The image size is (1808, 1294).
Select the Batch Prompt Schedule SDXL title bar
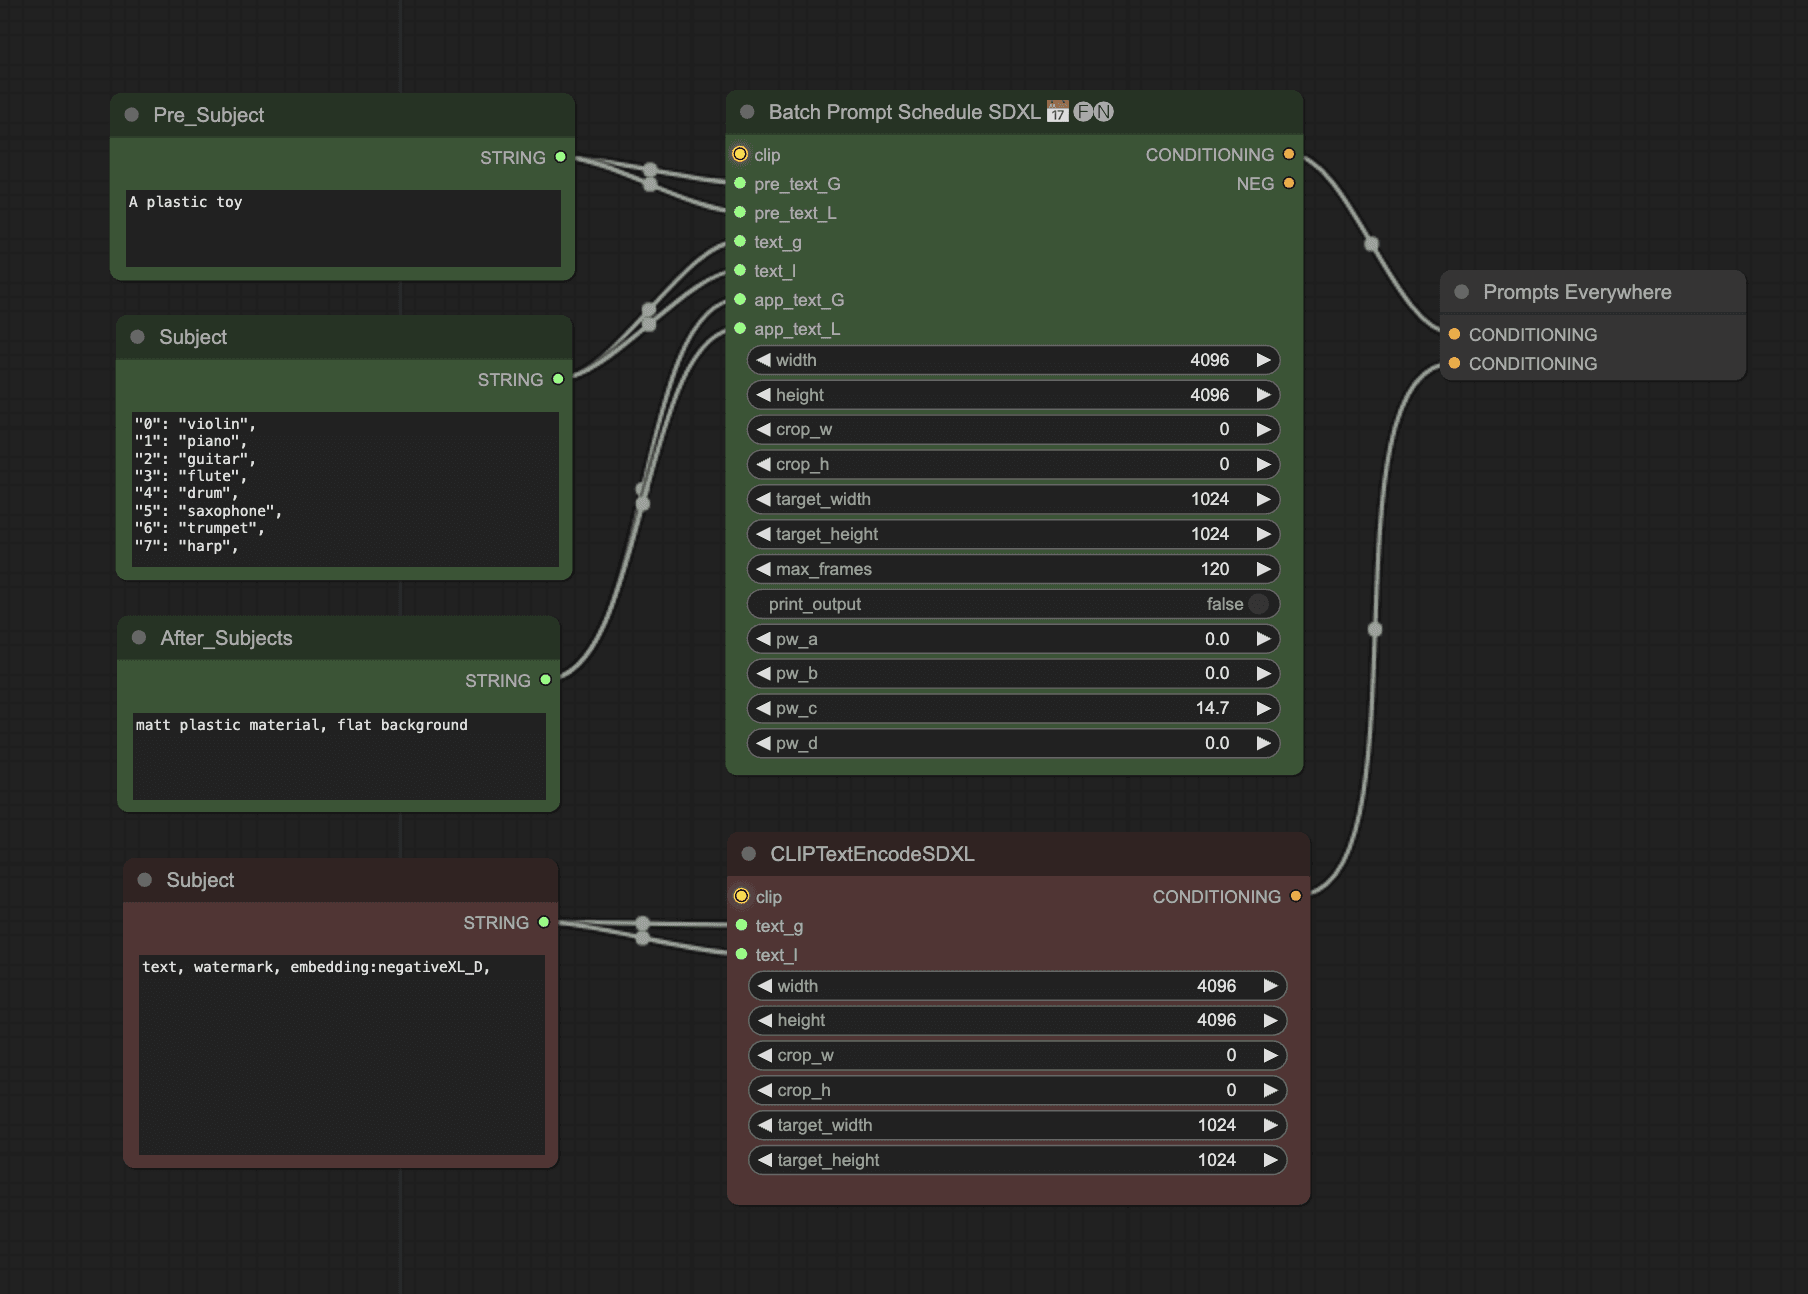[x=904, y=112]
